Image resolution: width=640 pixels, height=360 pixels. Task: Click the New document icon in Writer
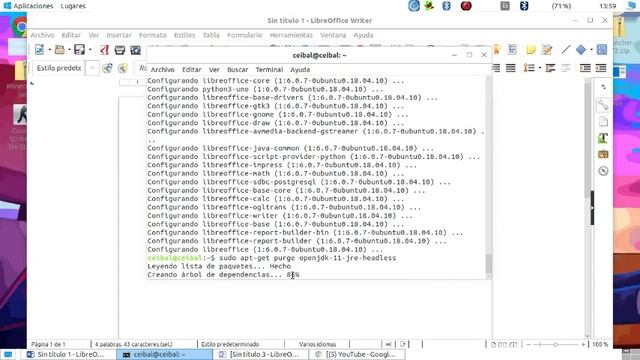point(39,50)
